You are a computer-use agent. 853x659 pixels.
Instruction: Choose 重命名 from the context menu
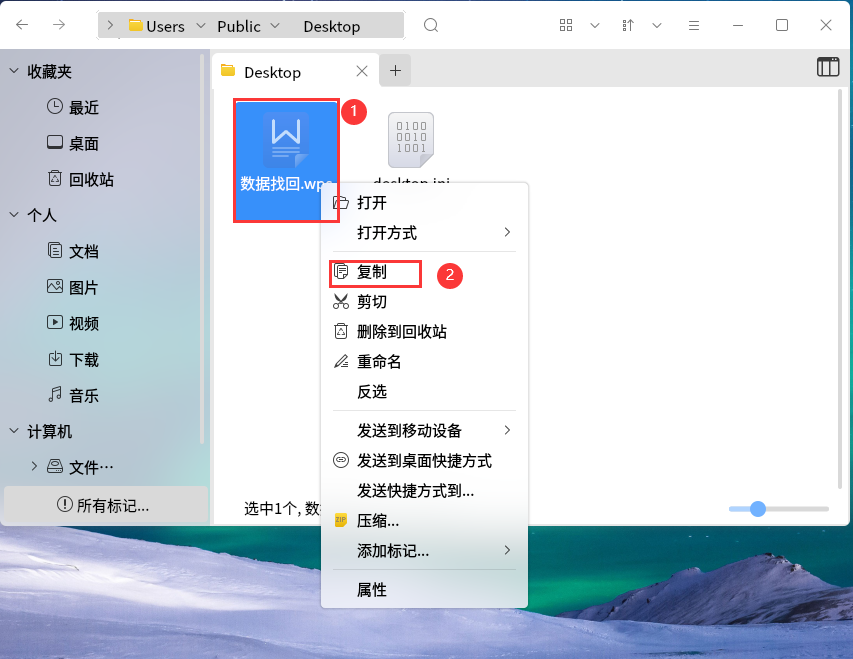[x=378, y=362]
